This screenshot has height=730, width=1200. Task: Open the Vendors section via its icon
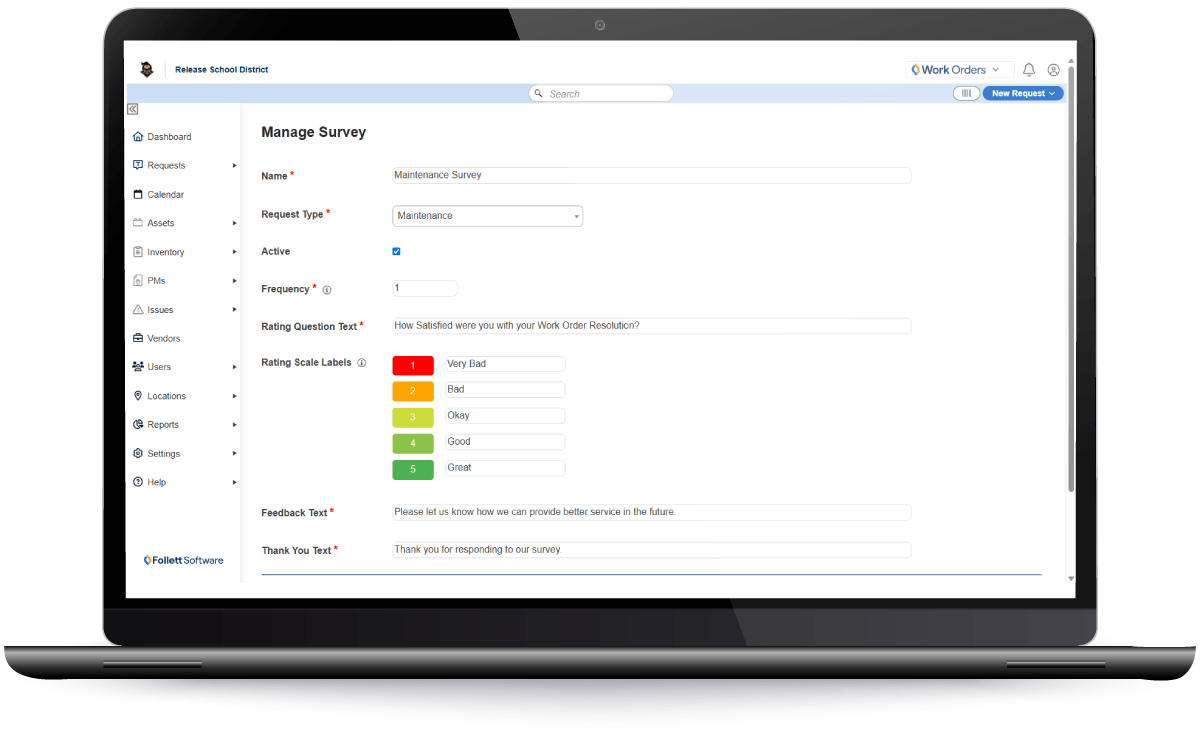pyautogui.click(x=138, y=338)
